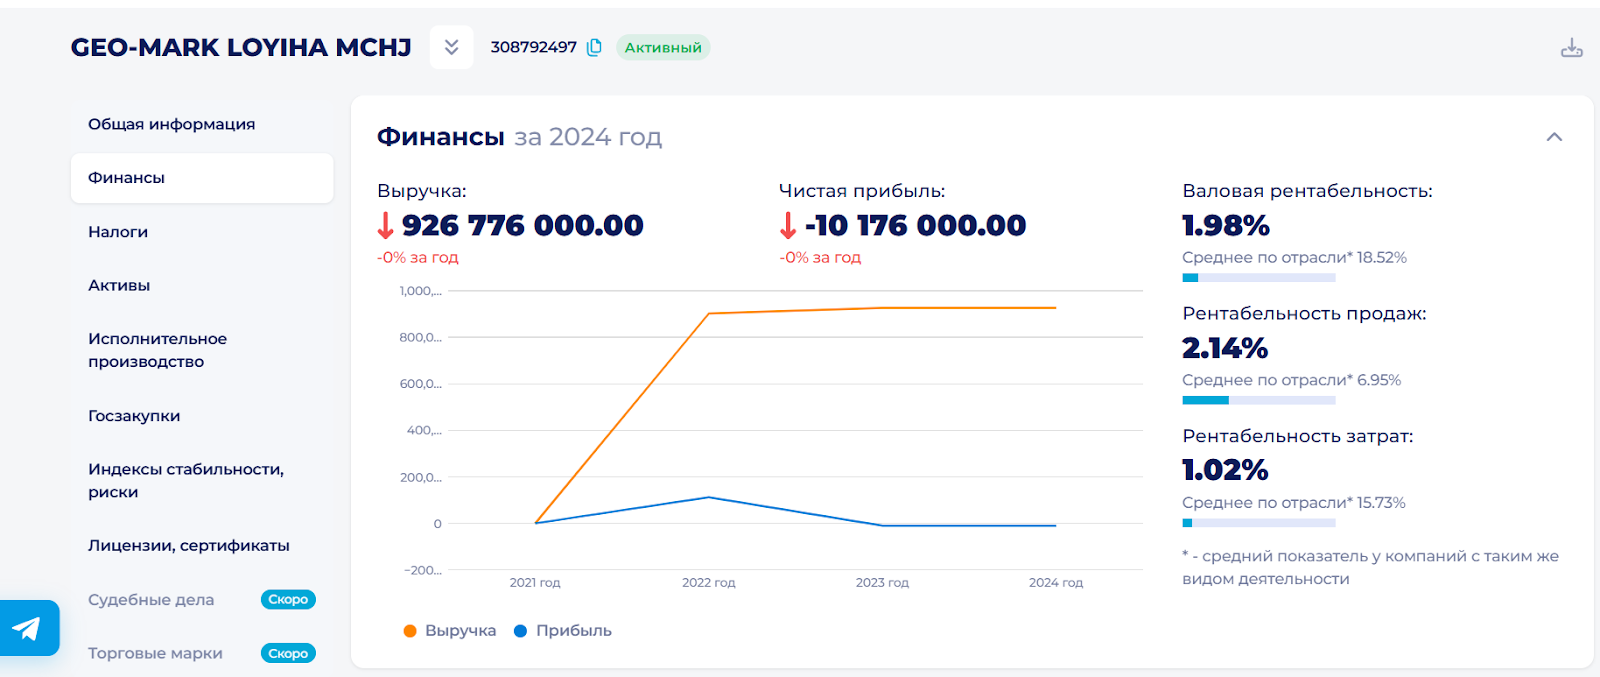Open the Telegram chat button
Viewport: 1600px width, 677px height.
(x=28, y=628)
